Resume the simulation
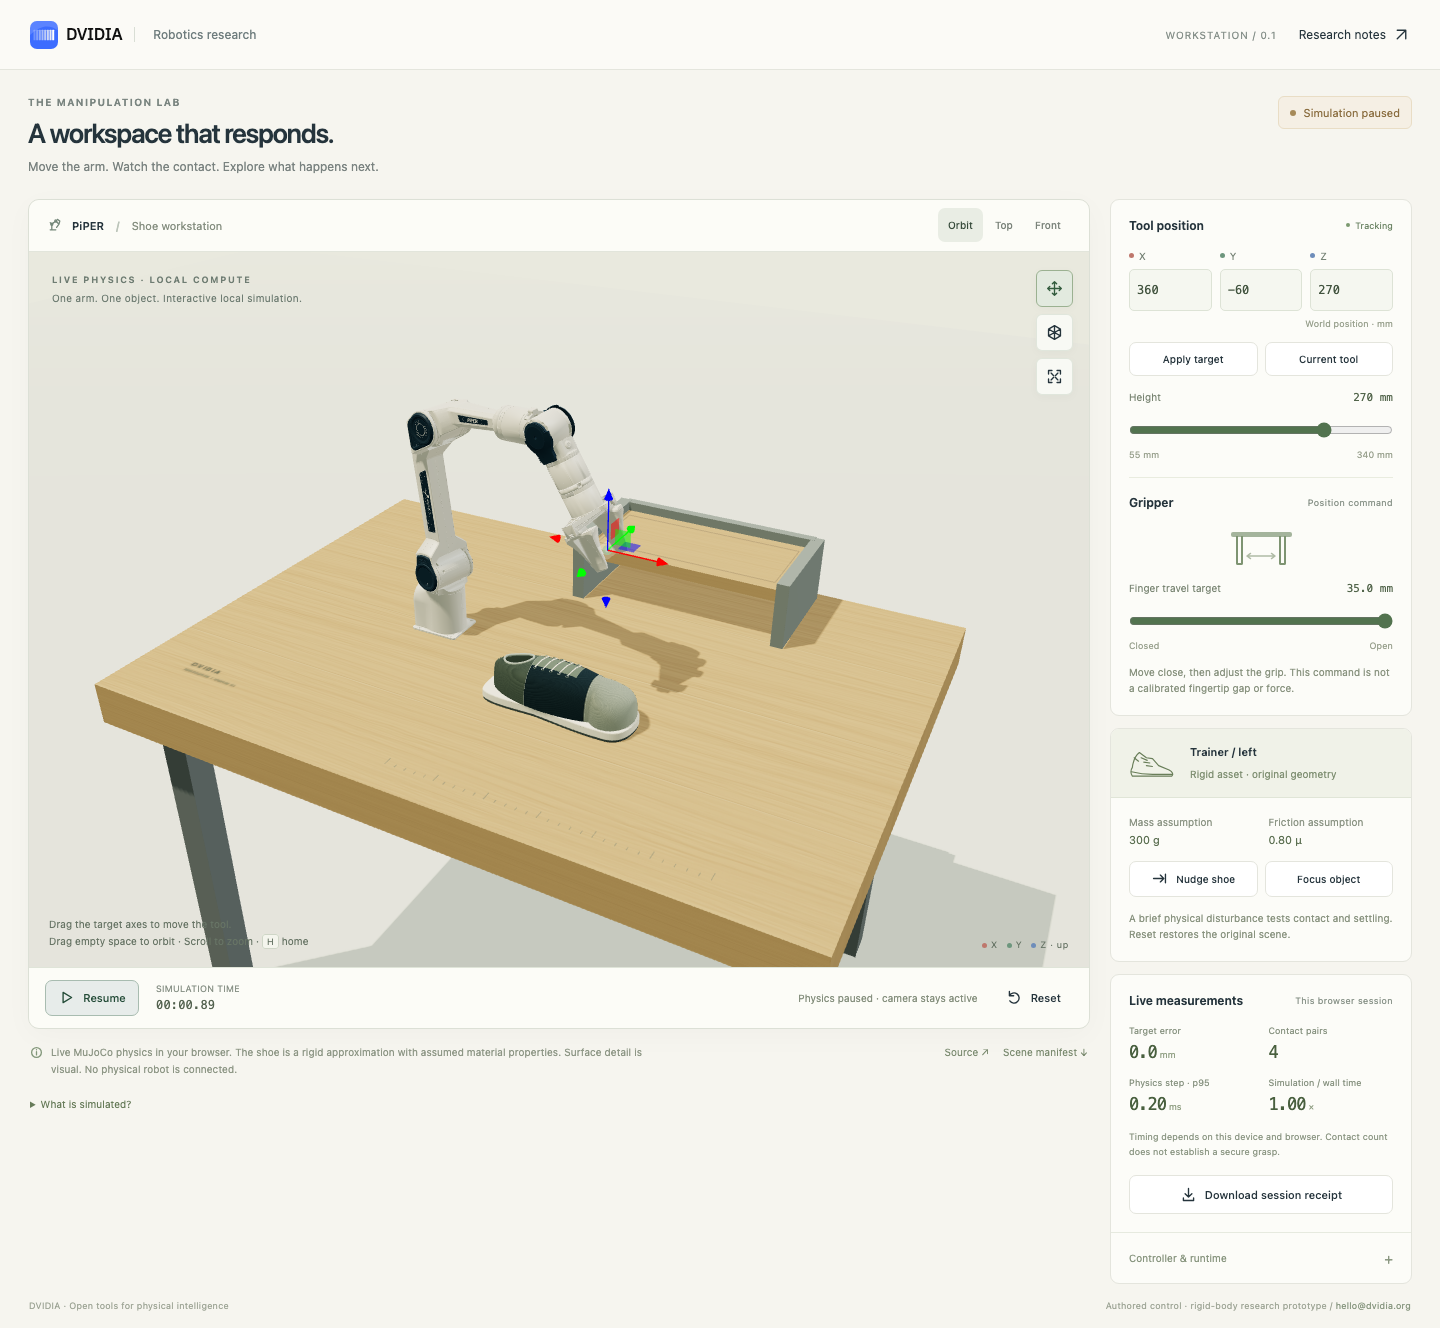The width and height of the screenshot is (1440, 1328). click(x=92, y=998)
